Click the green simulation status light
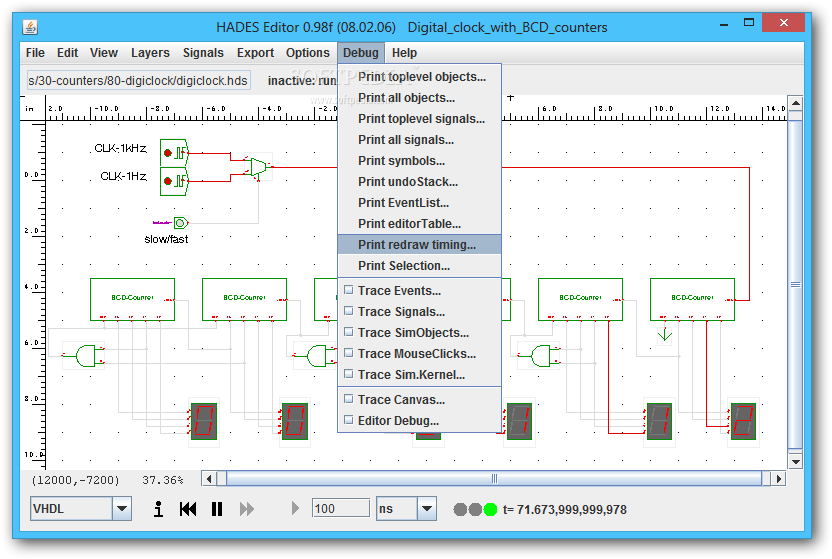The height and width of the screenshot is (559, 832). click(490, 510)
